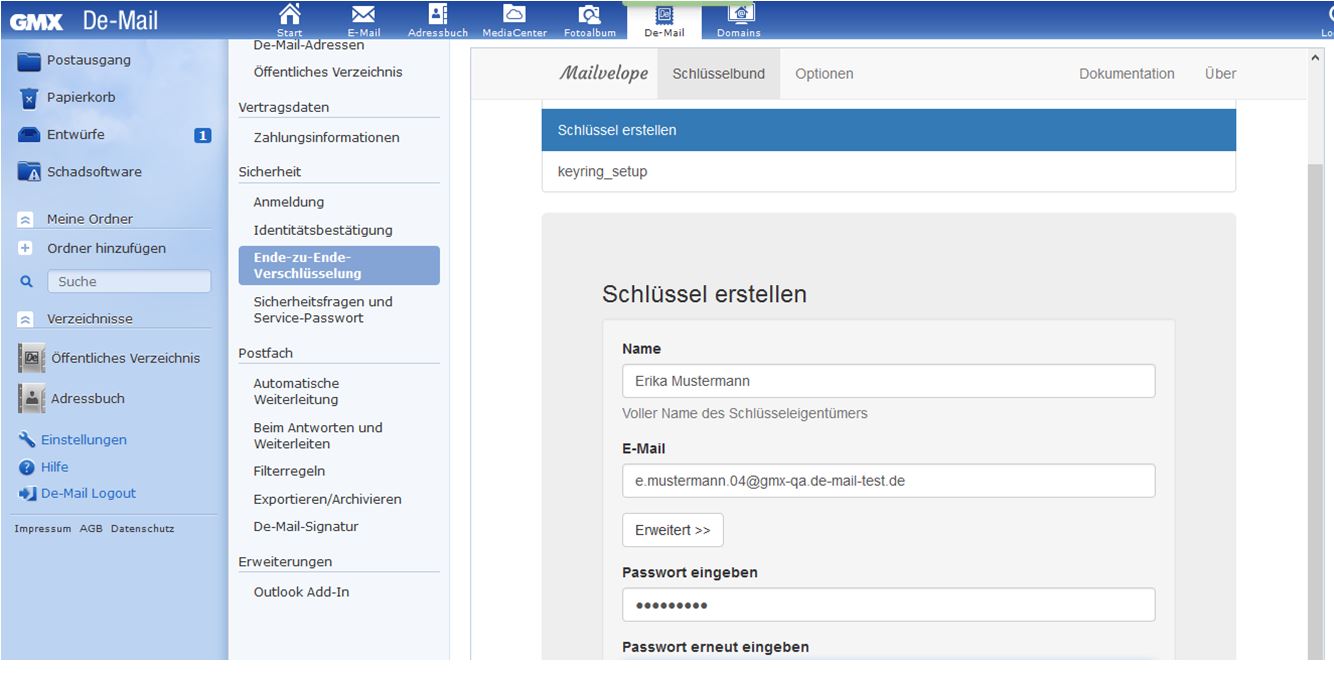Open the Start home icon
Image resolution: width=1334 pixels, height=678 pixels.
click(289, 13)
